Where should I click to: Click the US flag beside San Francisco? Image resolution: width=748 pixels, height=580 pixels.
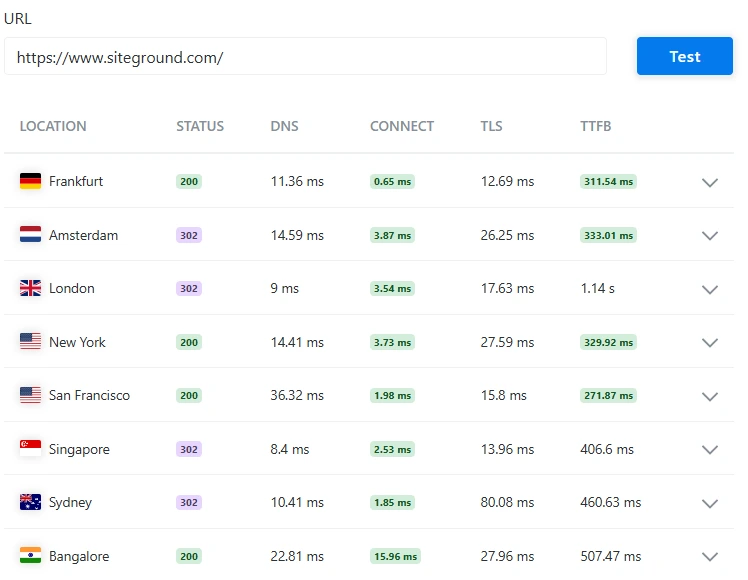click(x=31, y=395)
